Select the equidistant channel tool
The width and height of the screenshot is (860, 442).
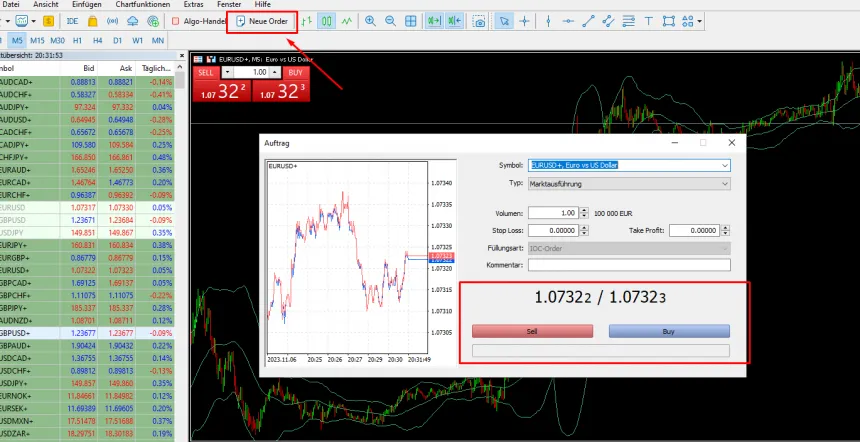pyautogui.click(x=608, y=21)
